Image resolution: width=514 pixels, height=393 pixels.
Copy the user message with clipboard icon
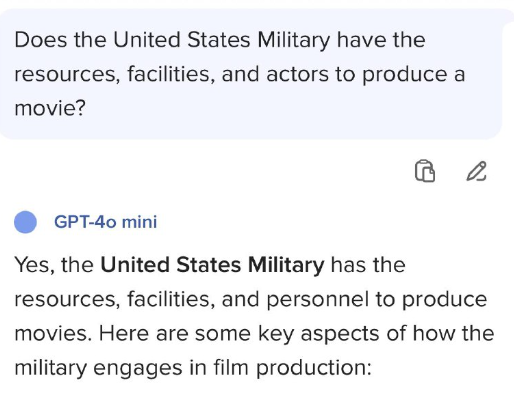[x=425, y=171]
